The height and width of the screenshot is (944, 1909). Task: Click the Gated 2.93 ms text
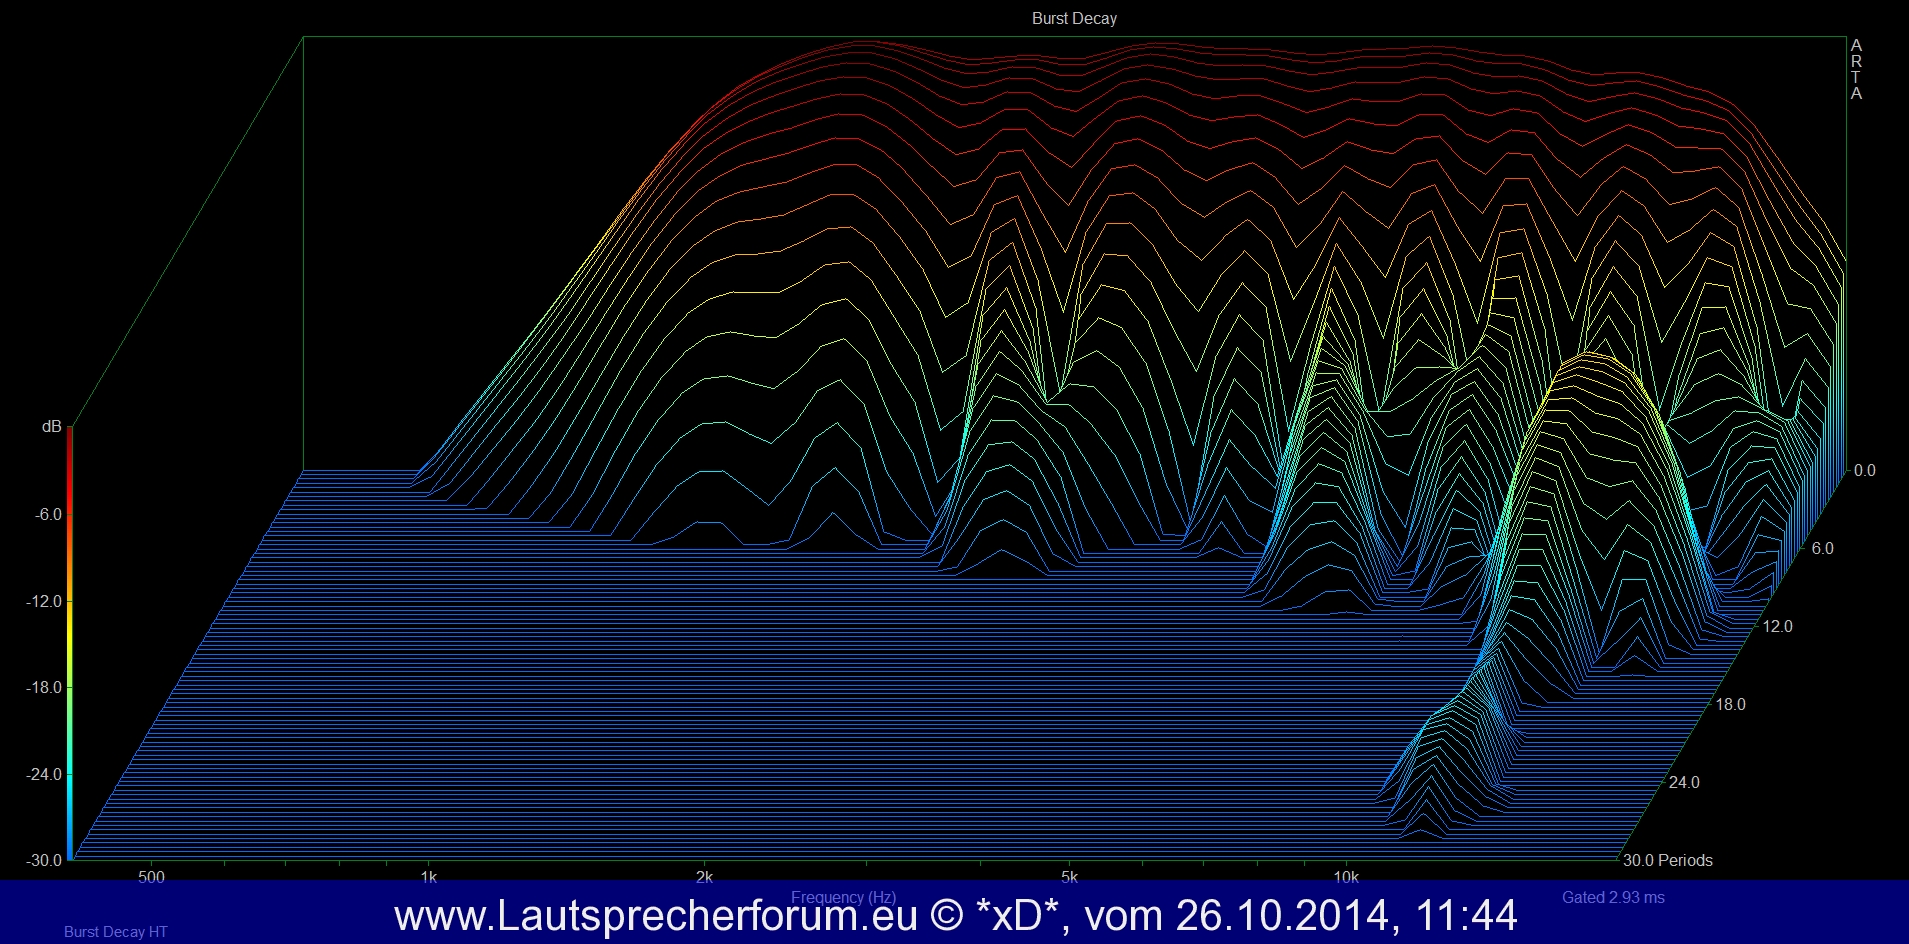pyautogui.click(x=1613, y=897)
